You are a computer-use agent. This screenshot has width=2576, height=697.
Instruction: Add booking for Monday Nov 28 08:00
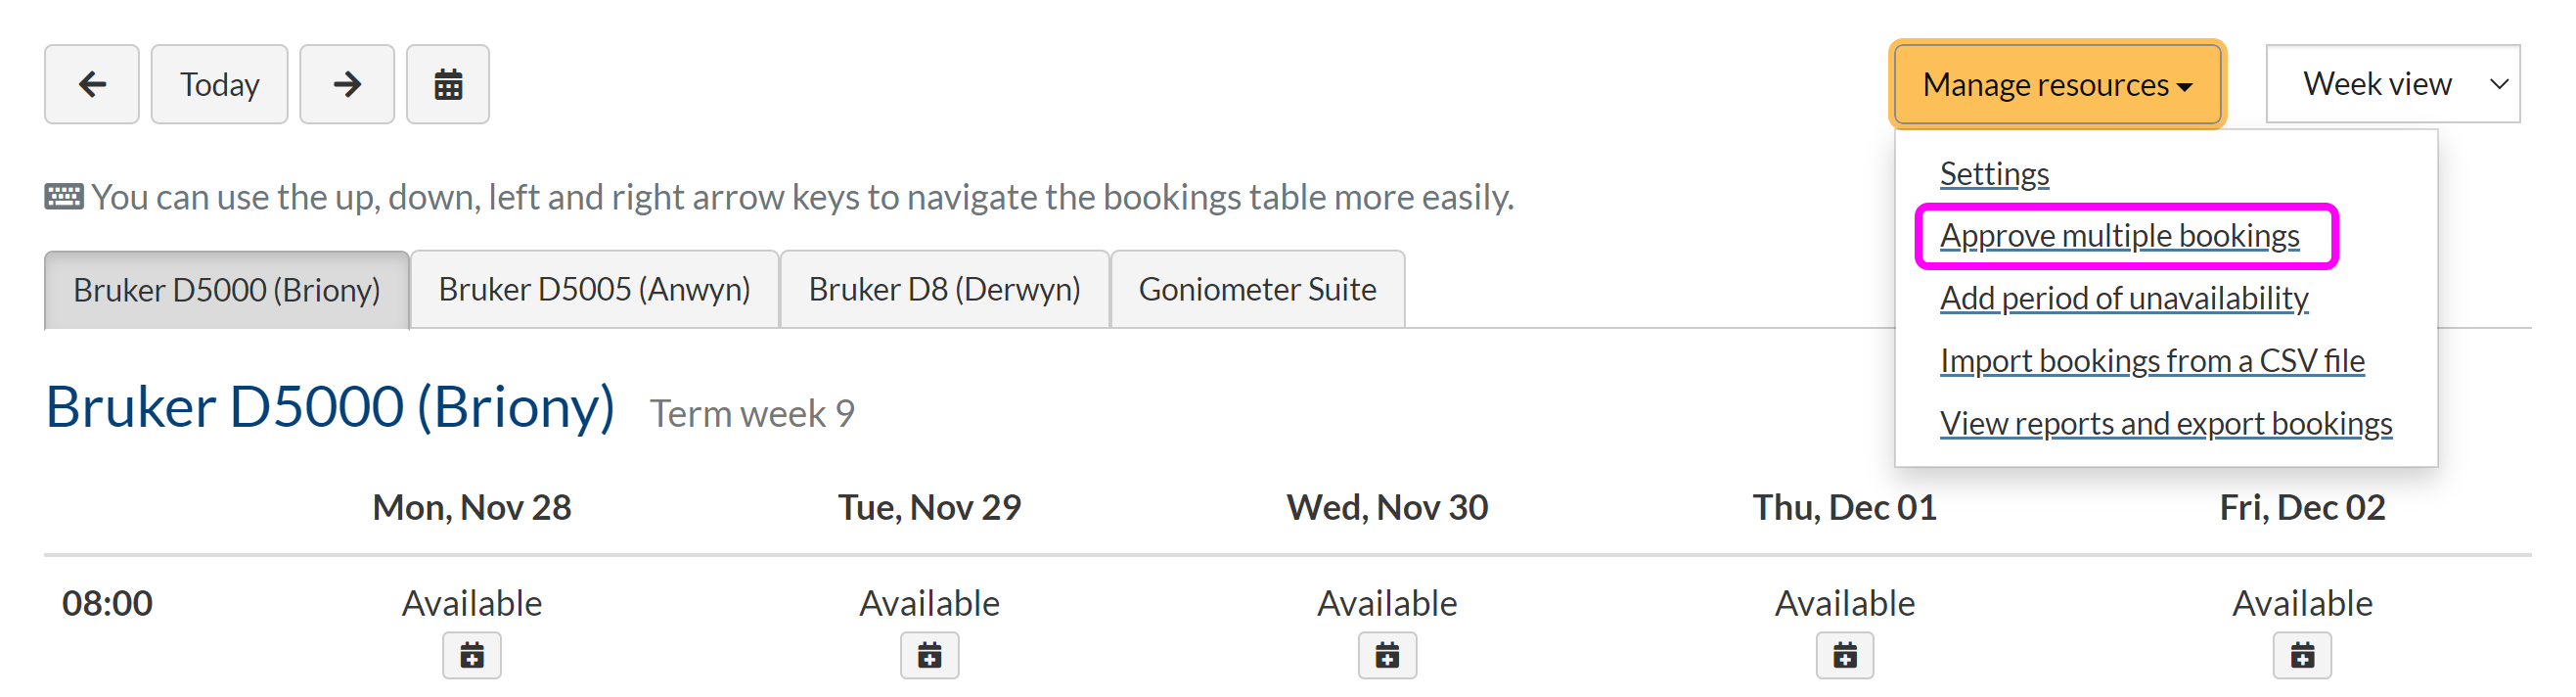[x=471, y=656]
